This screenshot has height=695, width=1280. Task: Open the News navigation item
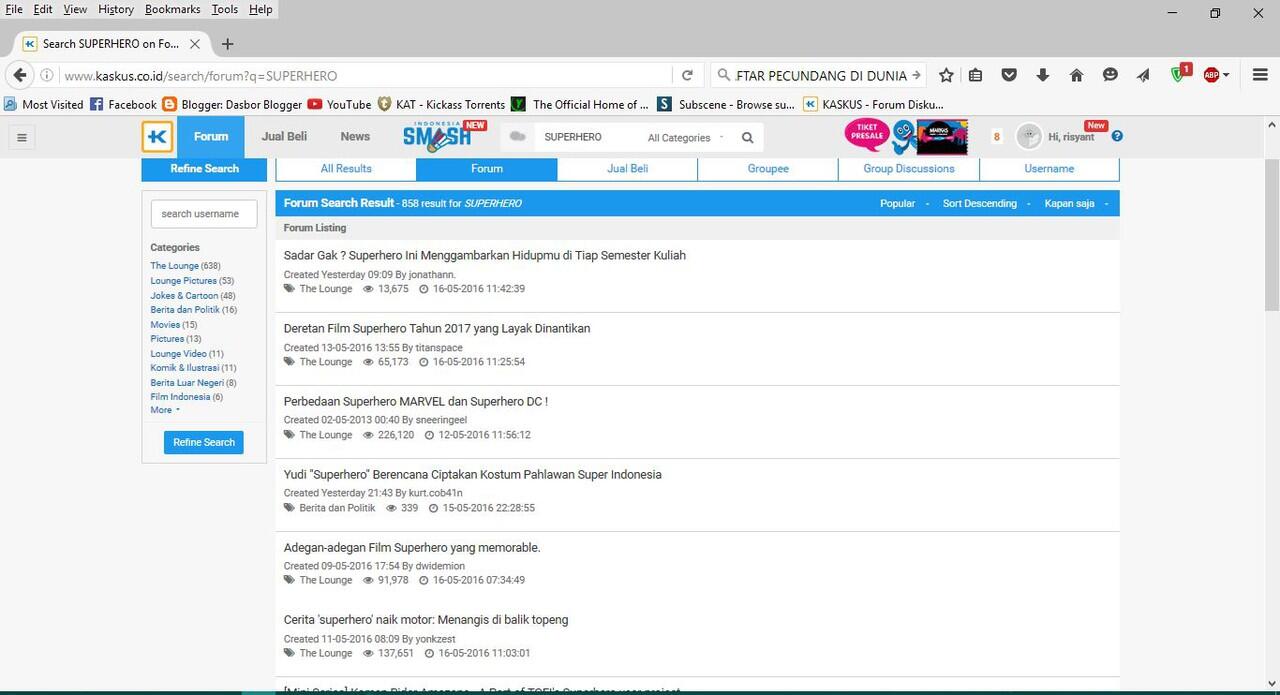pyautogui.click(x=355, y=137)
